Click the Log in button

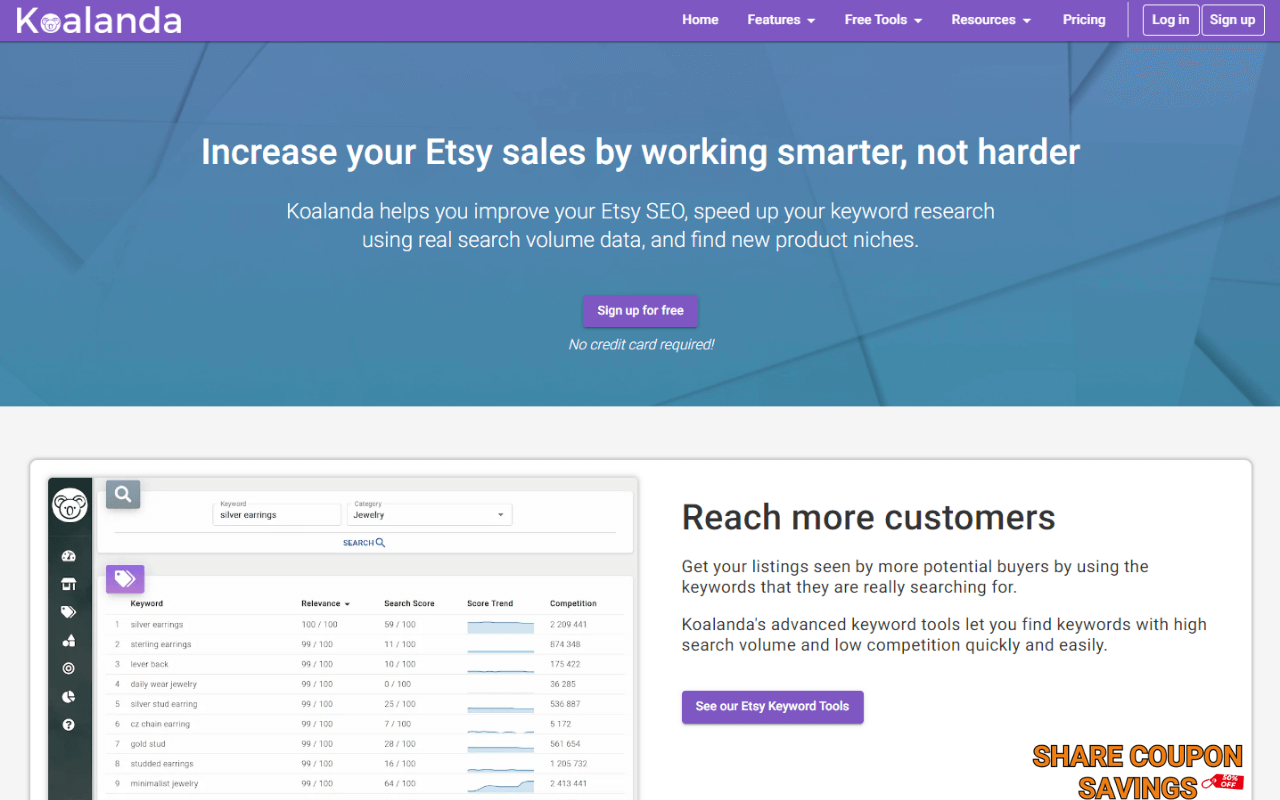(1171, 20)
